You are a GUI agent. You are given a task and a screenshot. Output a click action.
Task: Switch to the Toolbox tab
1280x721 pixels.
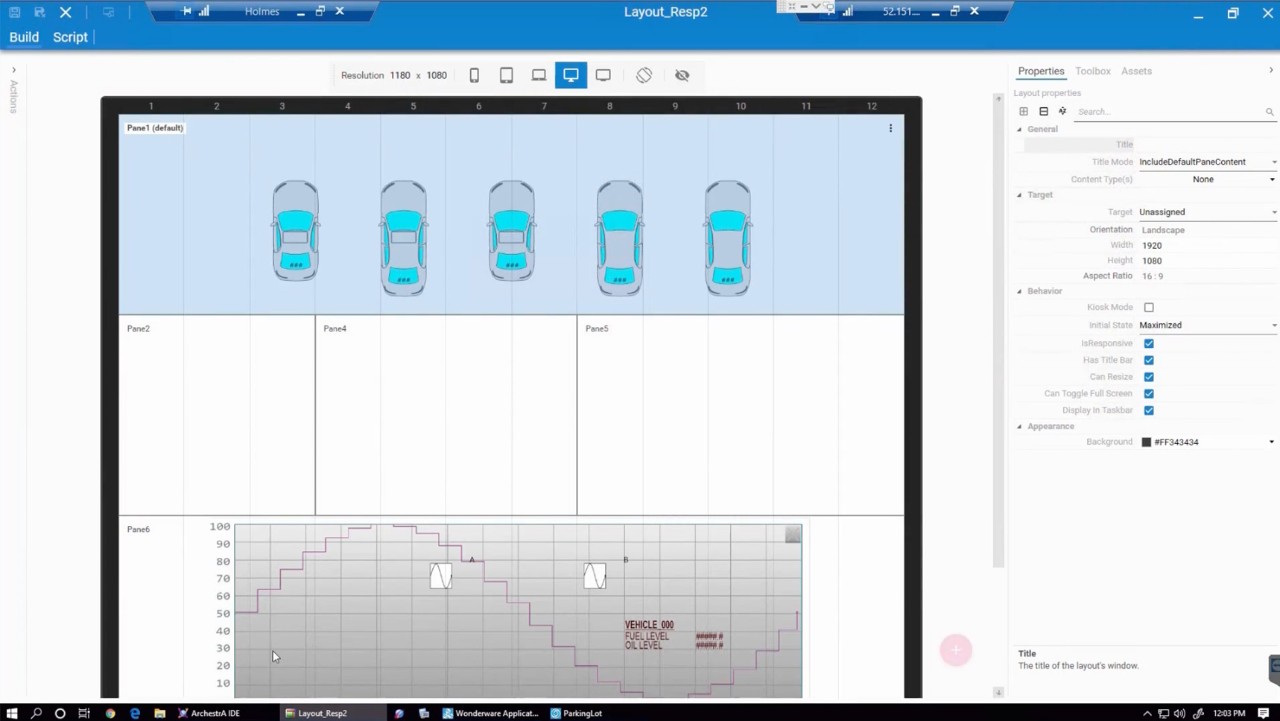[x=1092, y=71]
